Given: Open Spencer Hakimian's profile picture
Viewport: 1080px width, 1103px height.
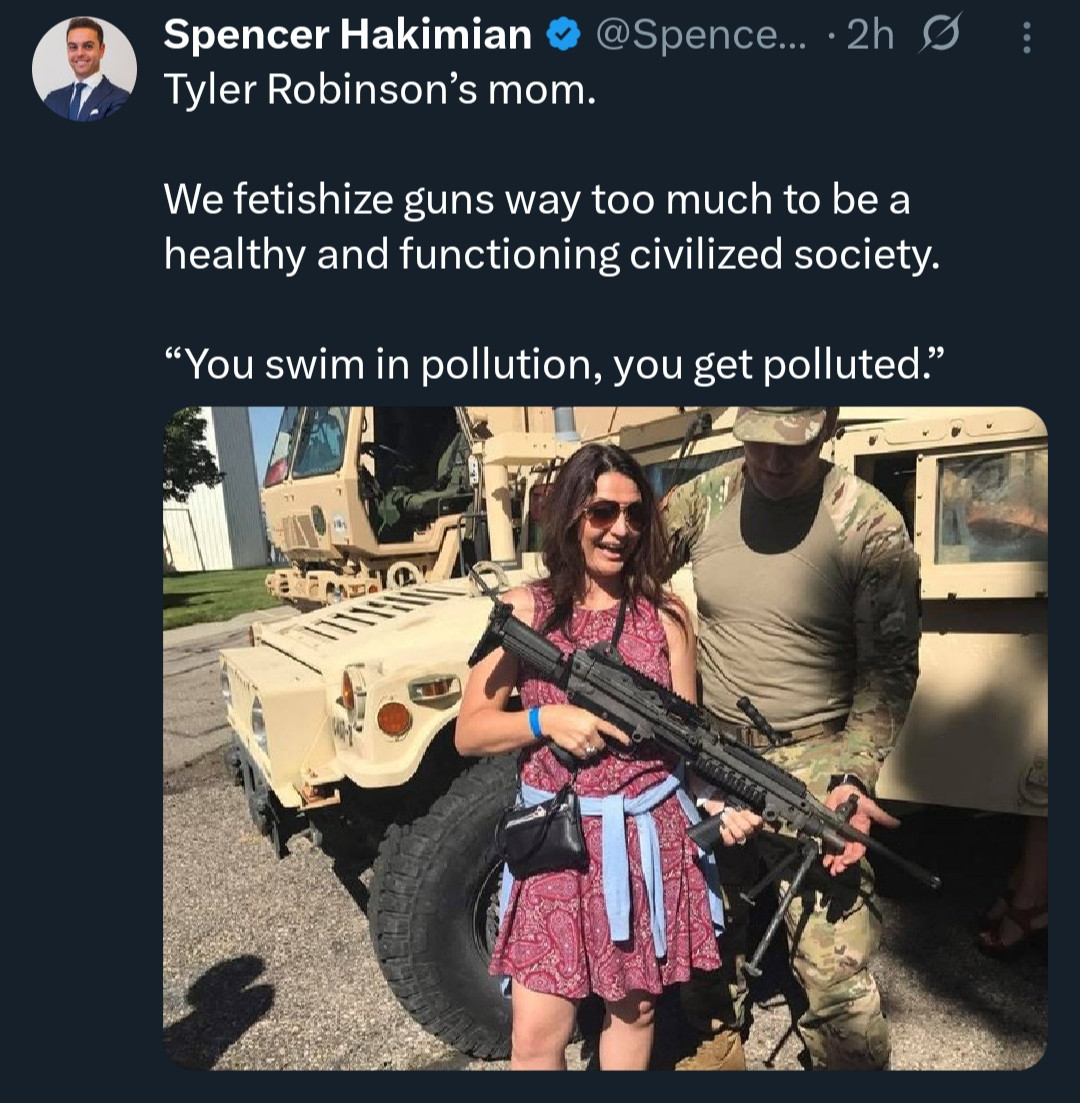Looking at the screenshot, I should 84,68.
